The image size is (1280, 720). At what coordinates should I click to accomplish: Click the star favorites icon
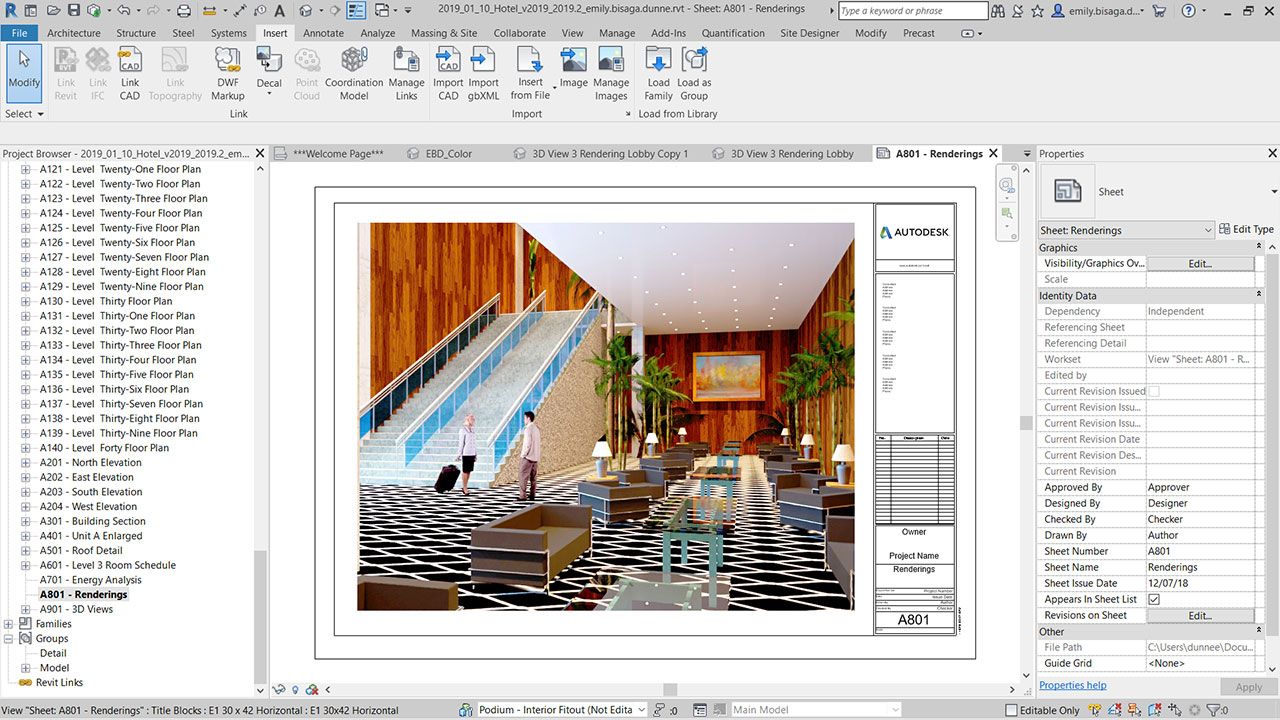(1037, 10)
